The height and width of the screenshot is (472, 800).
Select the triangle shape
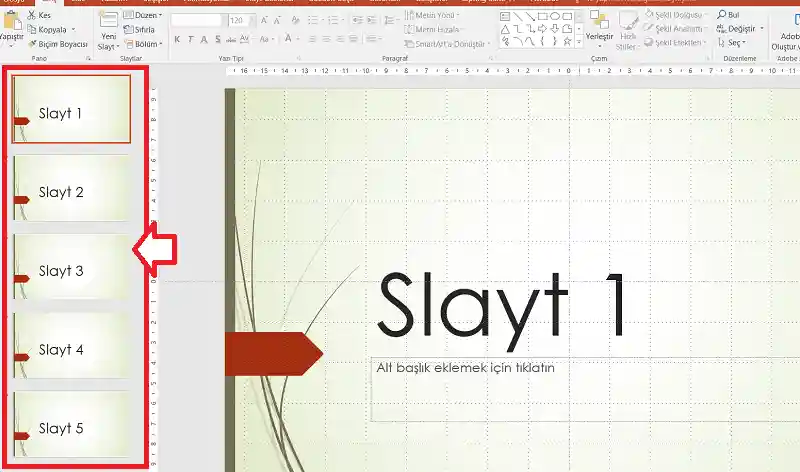[505, 29]
